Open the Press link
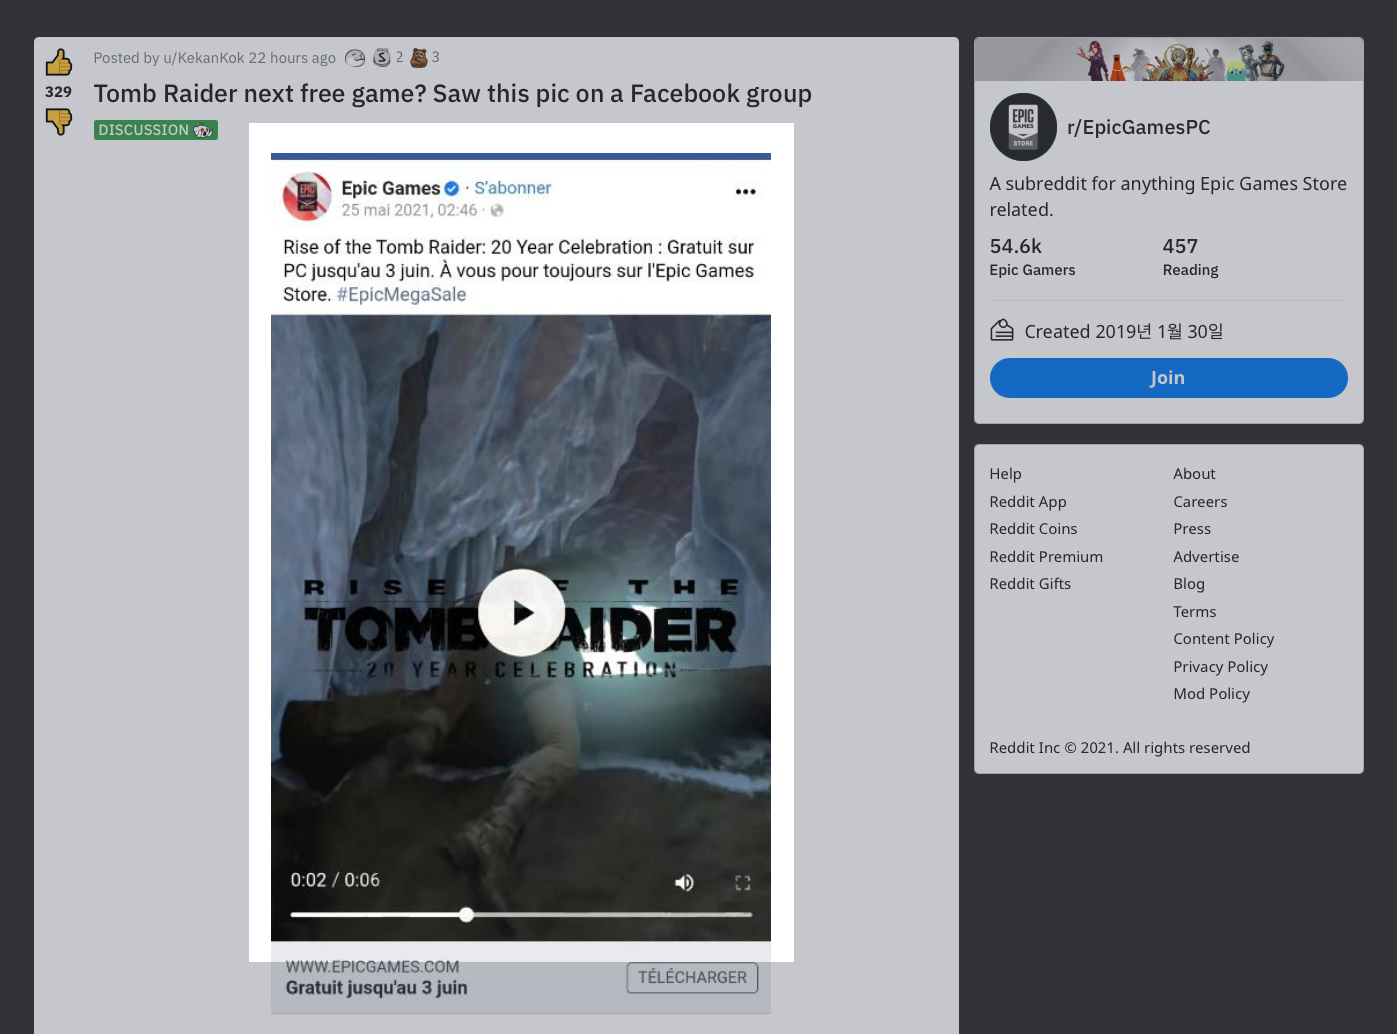This screenshot has height=1034, width=1397. coord(1192,529)
